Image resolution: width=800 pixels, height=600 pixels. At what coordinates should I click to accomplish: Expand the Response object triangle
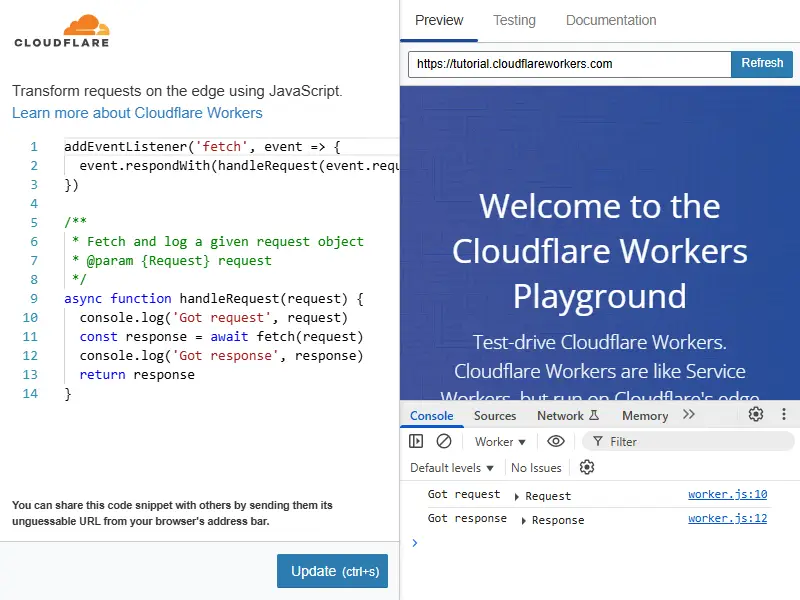[523, 520]
